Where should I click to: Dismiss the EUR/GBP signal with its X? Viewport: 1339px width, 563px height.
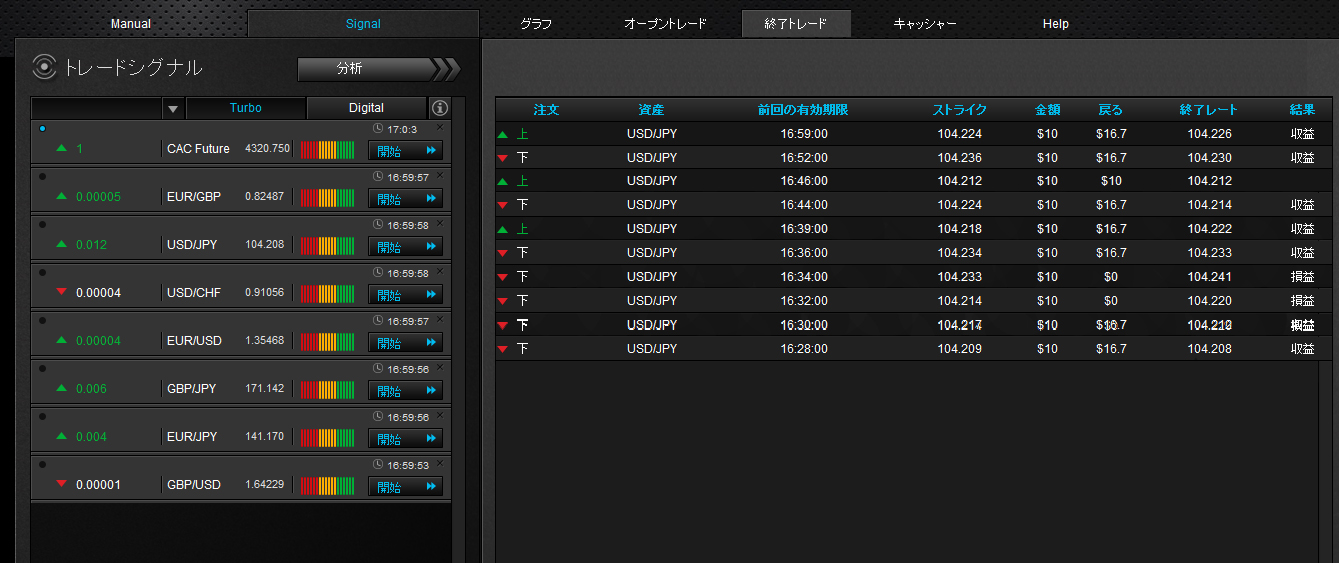click(440, 175)
